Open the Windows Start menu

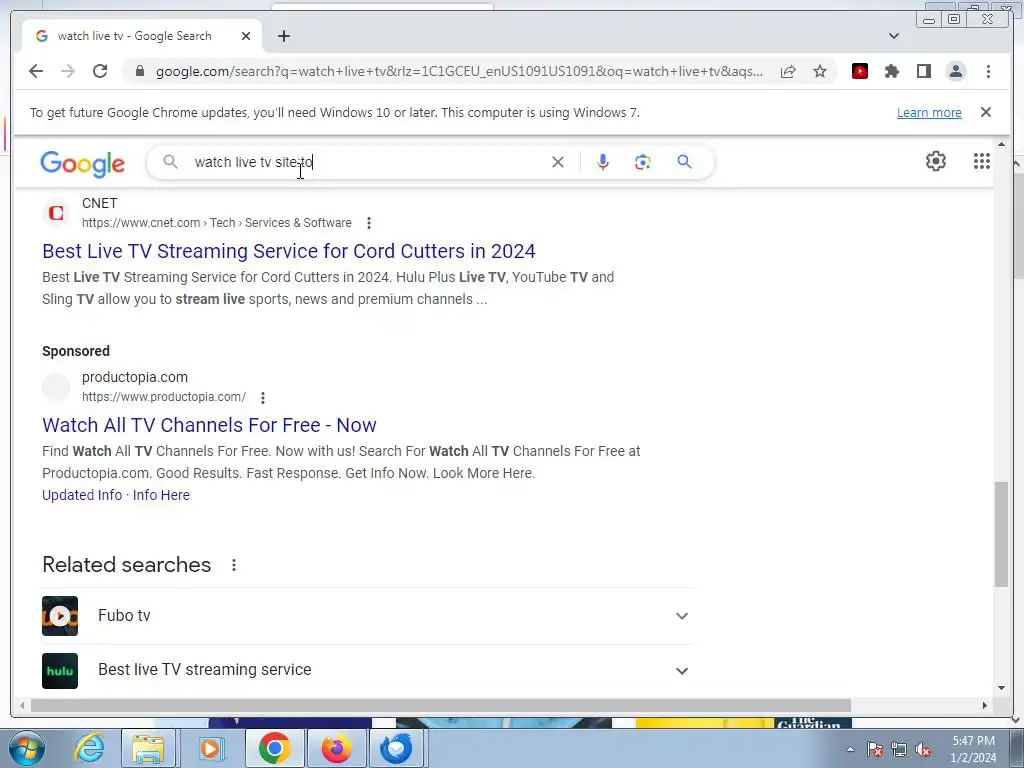26,748
